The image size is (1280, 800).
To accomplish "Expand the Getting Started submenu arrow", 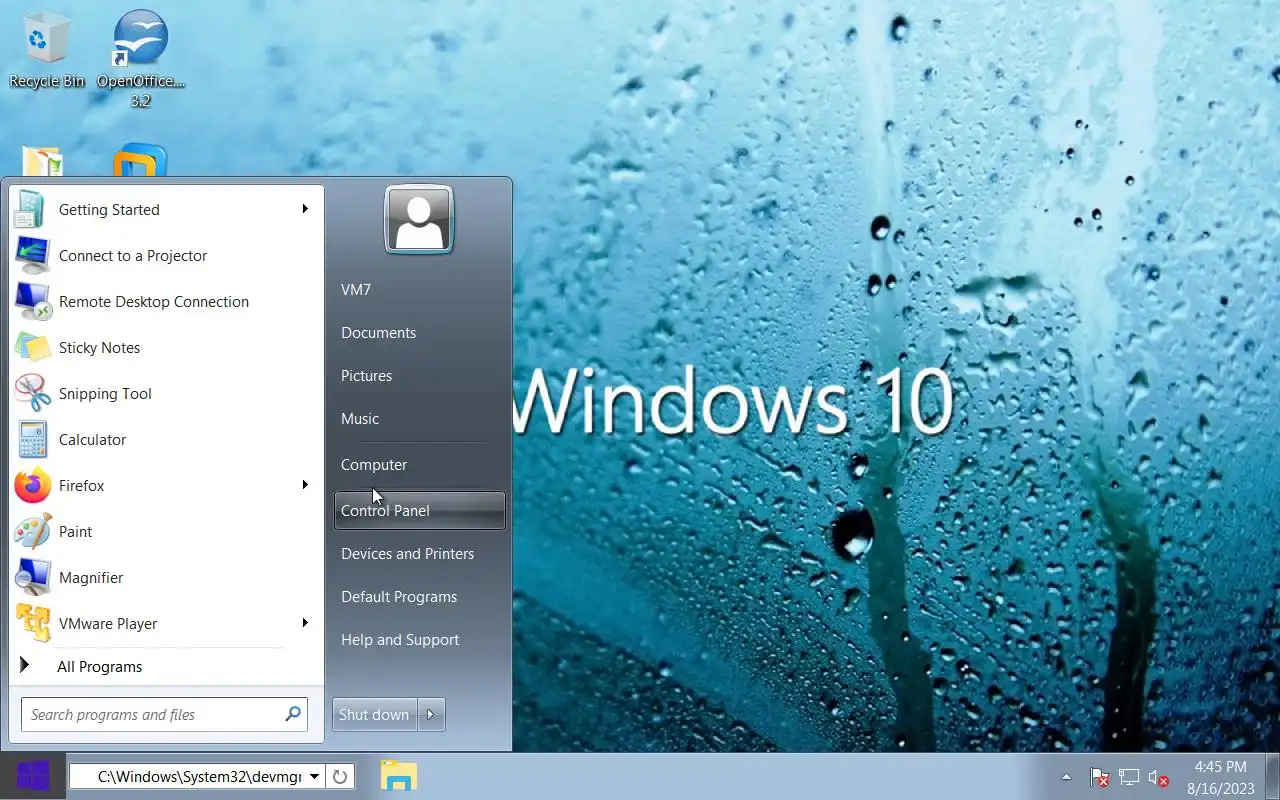I will [x=305, y=209].
